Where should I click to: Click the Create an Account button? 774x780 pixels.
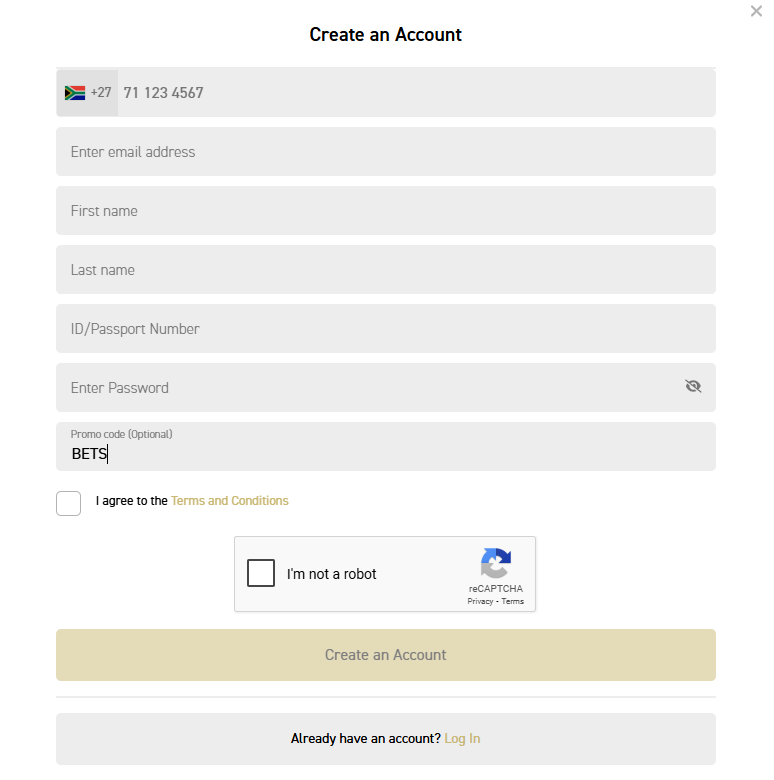(386, 655)
